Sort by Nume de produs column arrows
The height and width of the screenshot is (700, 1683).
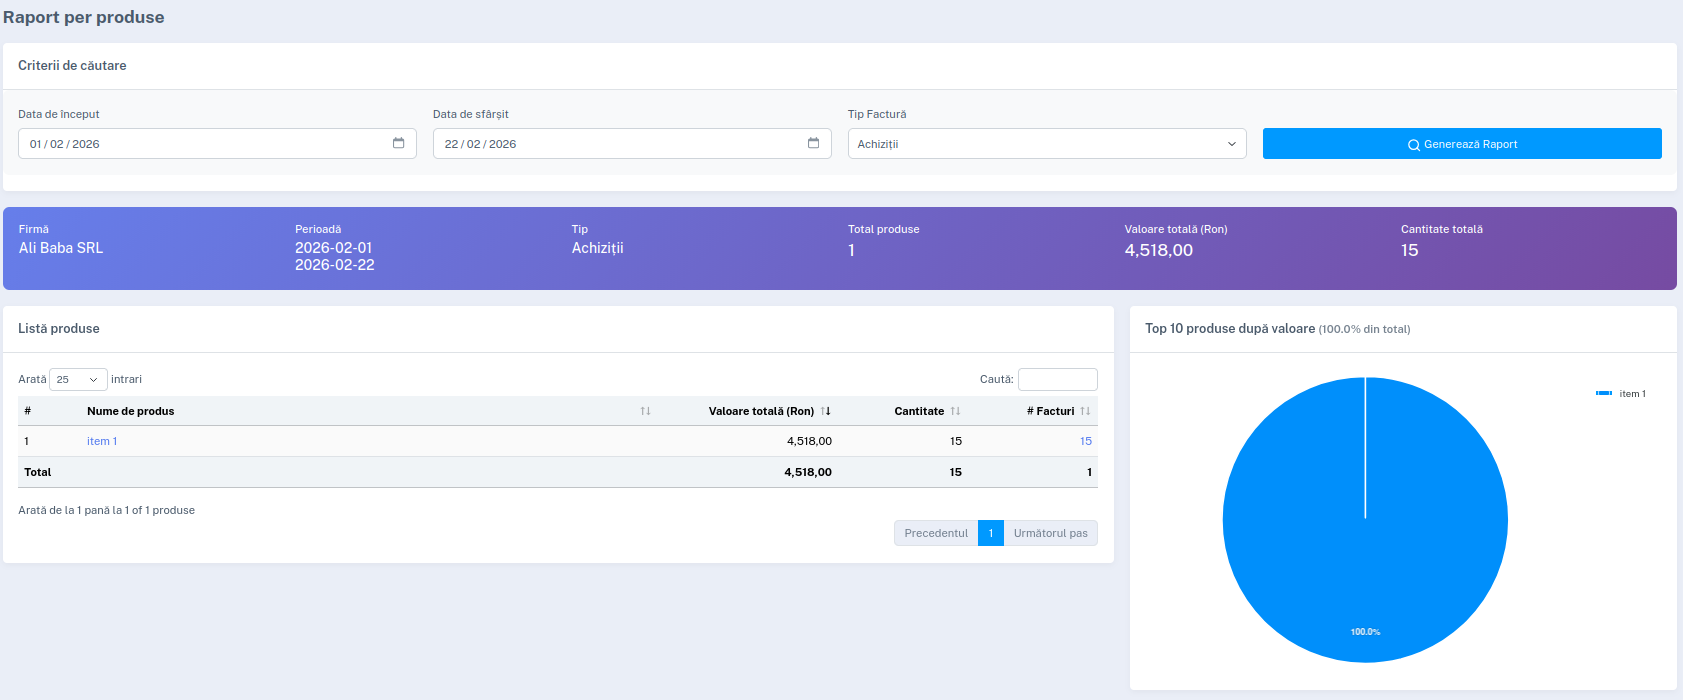pos(645,411)
